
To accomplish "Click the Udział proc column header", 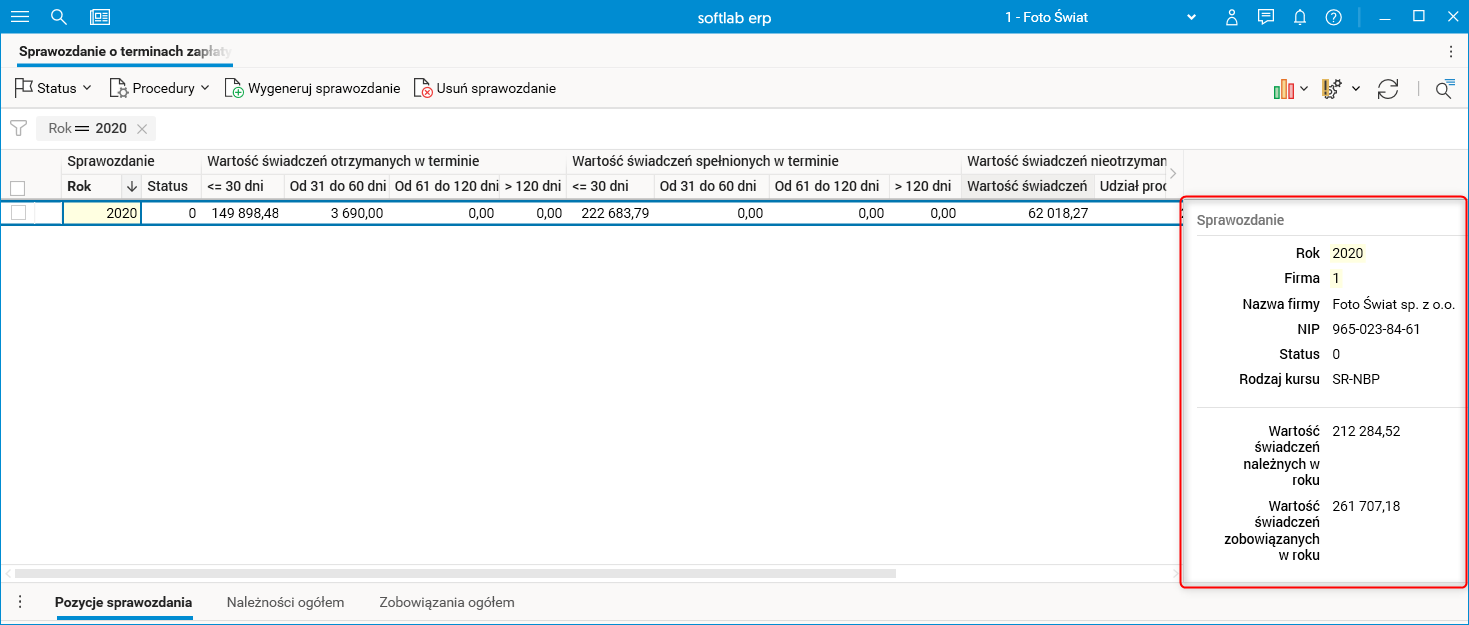I will [x=1133, y=186].
